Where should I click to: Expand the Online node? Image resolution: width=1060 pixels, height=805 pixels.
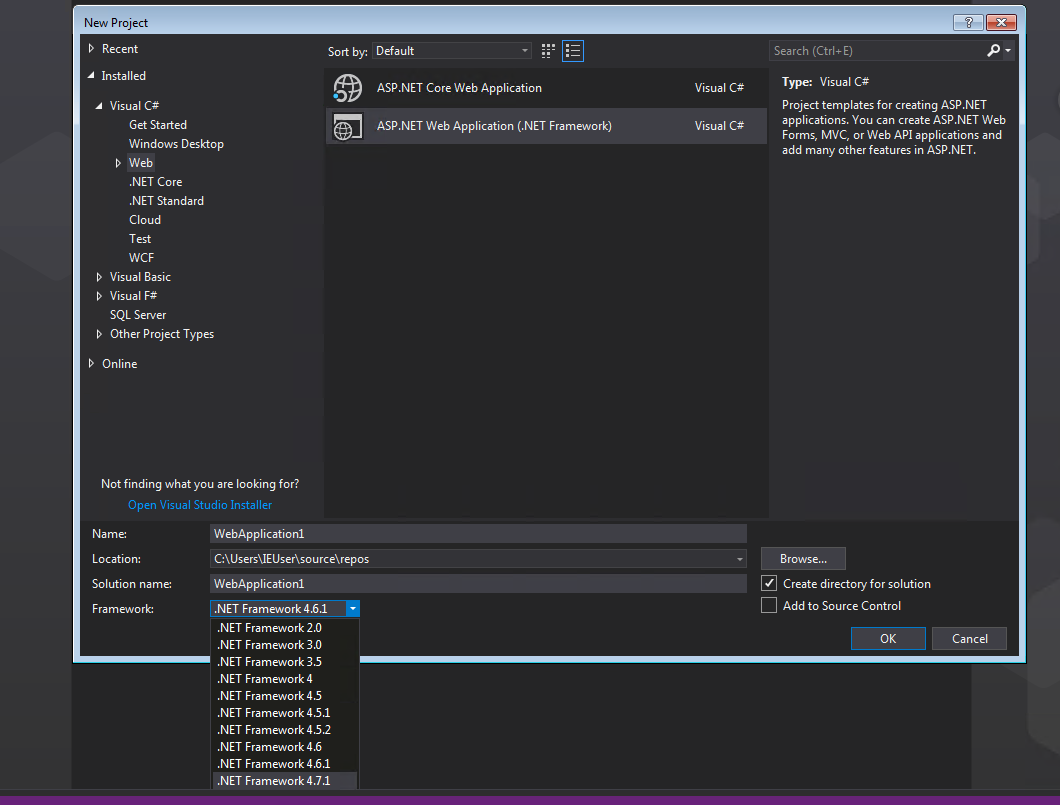click(91, 364)
